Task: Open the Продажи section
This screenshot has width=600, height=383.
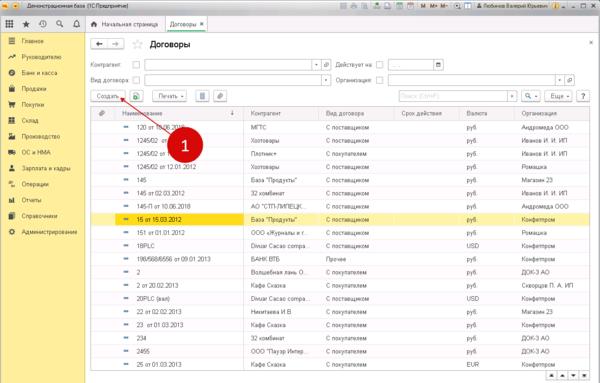Action: 34,89
